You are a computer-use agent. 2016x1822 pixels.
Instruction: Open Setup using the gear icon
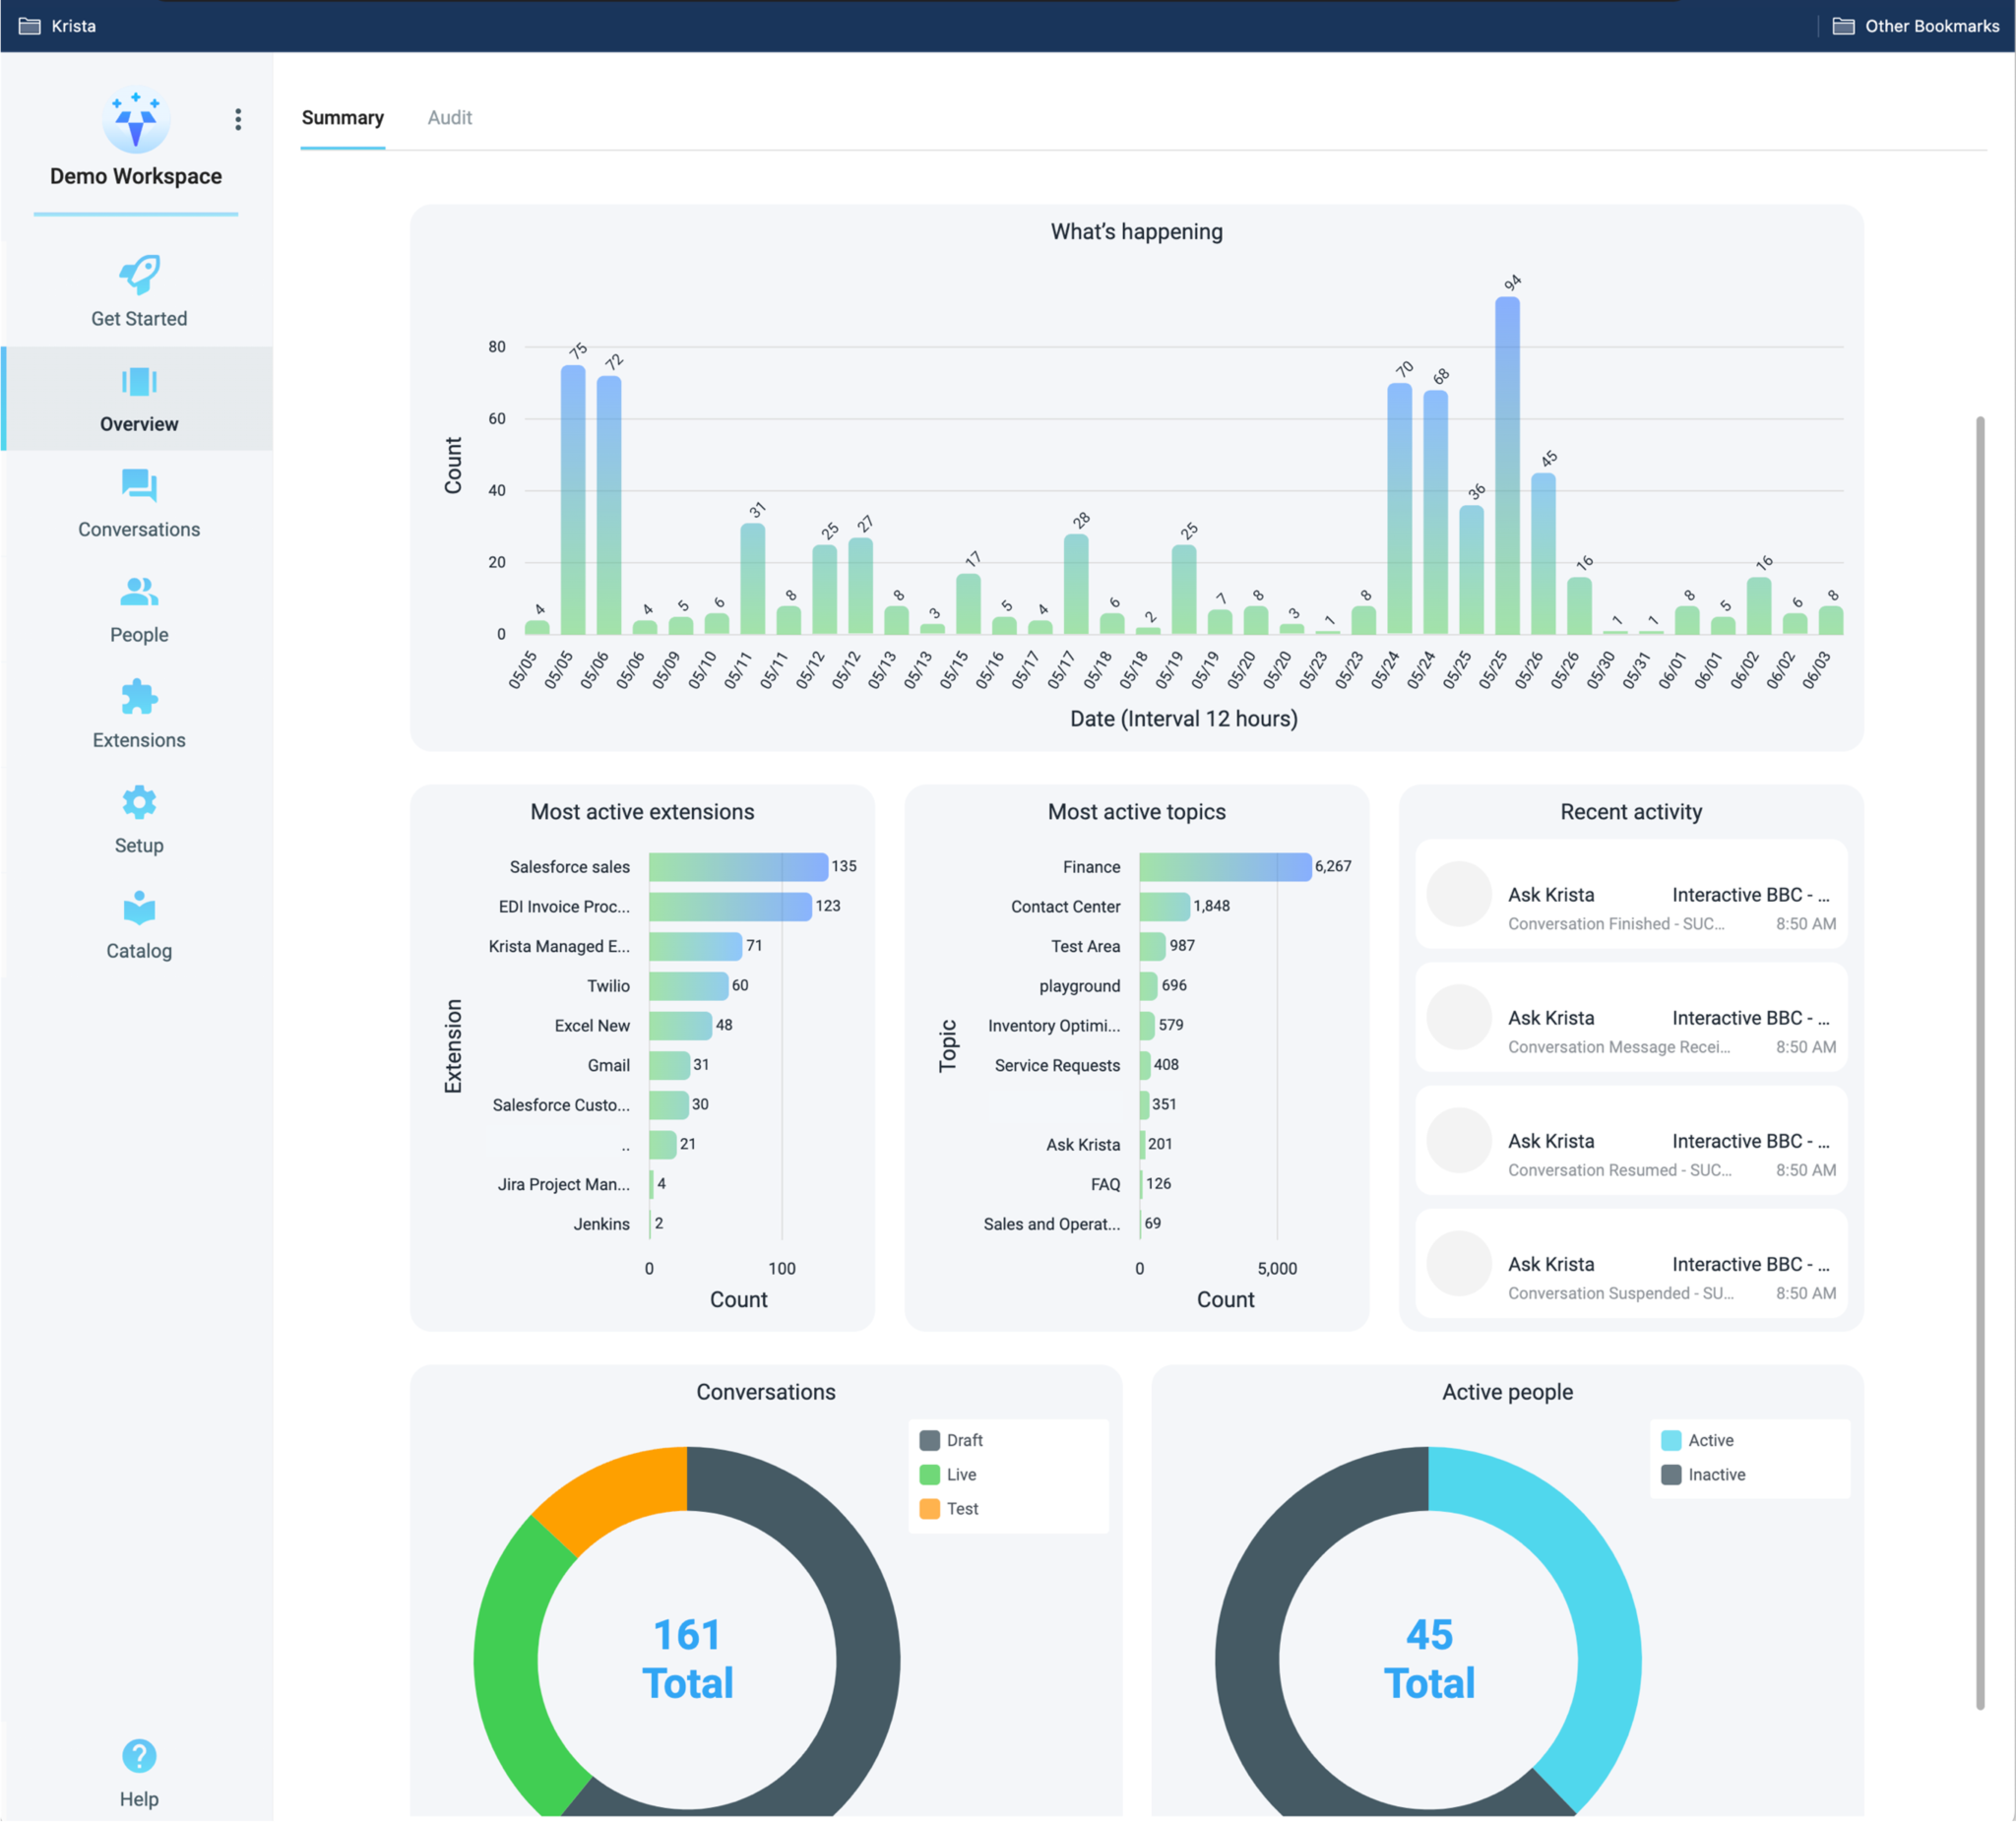tap(138, 802)
